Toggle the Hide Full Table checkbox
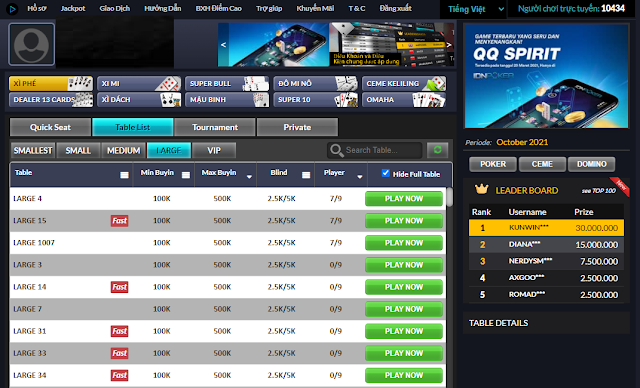 (385, 173)
